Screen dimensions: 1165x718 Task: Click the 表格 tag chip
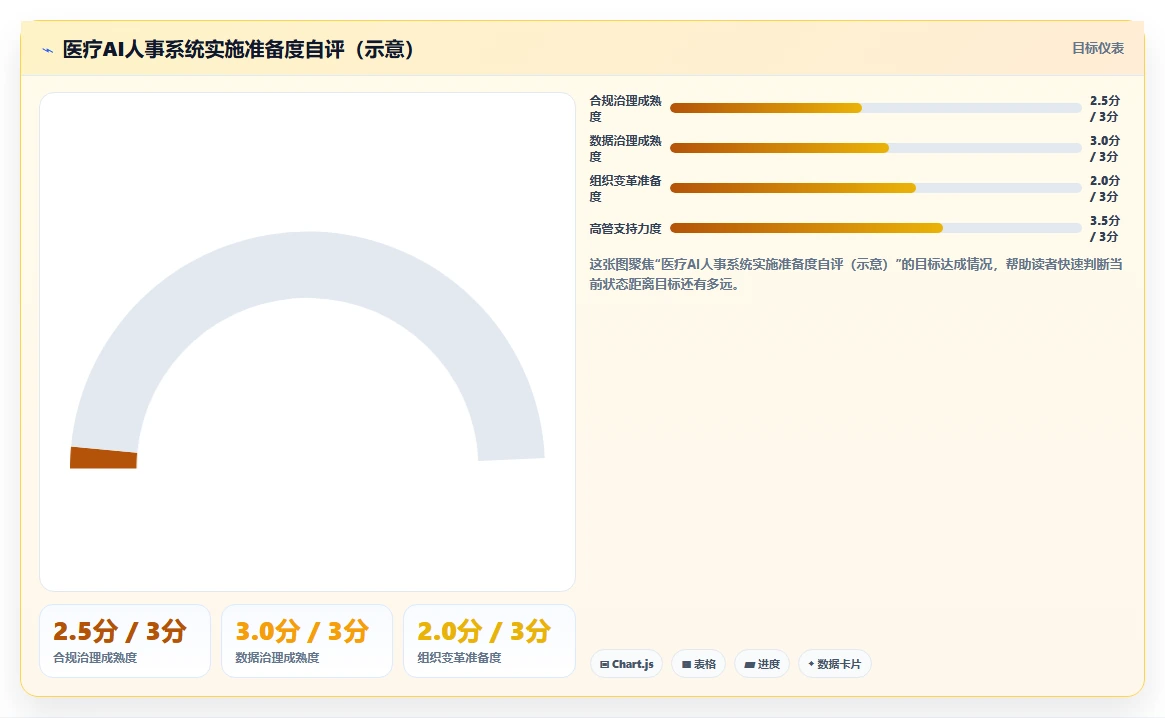698,664
